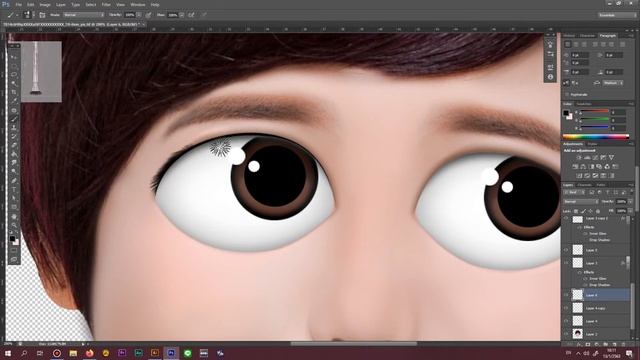Open Layer styles fx button at panel bottom
640x360 pixels.
coord(579,344)
